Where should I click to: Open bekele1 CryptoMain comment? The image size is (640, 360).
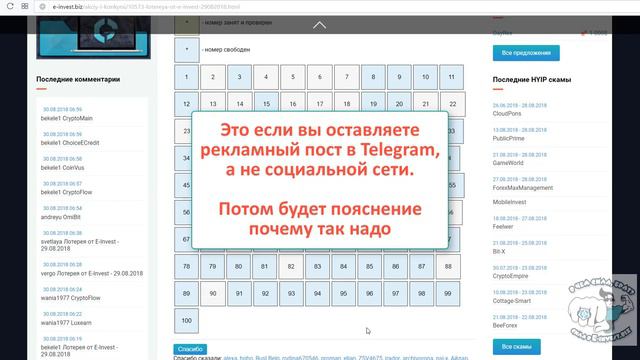click(x=67, y=118)
